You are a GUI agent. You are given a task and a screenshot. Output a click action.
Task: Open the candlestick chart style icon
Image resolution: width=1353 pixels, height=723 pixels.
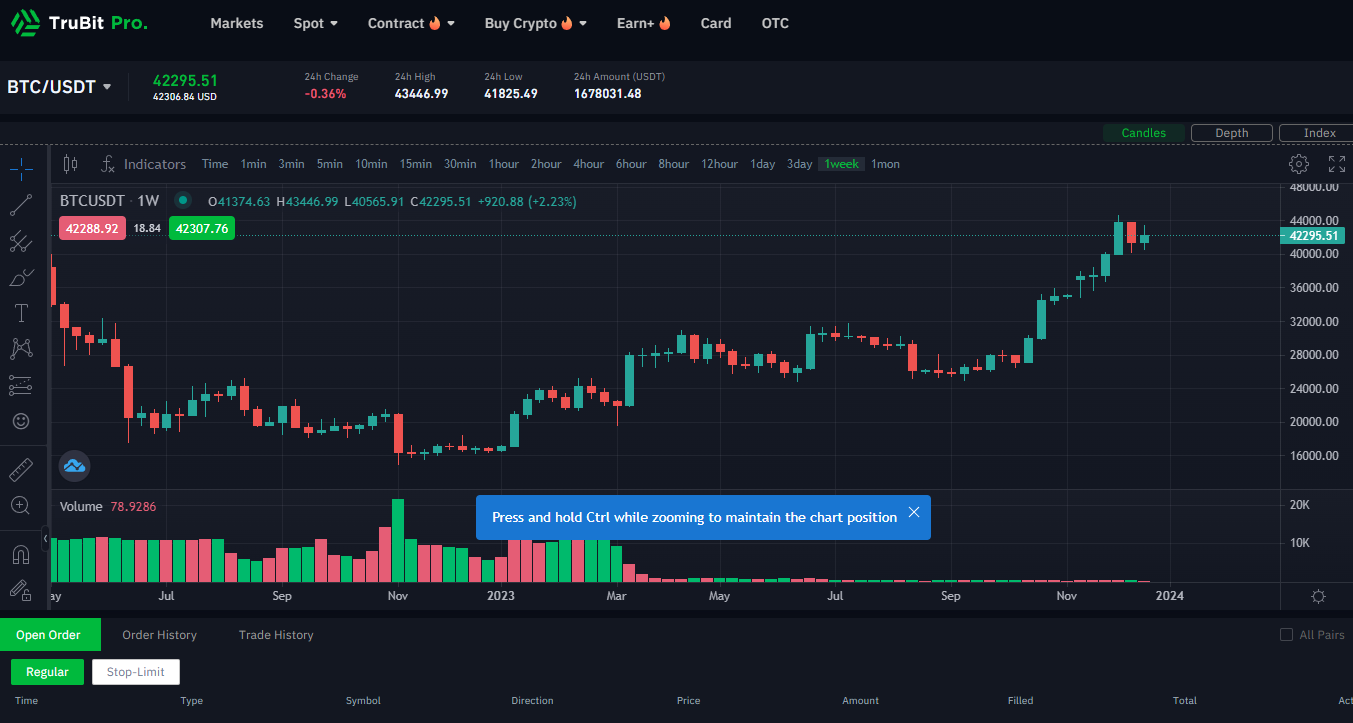click(x=70, y=164)
